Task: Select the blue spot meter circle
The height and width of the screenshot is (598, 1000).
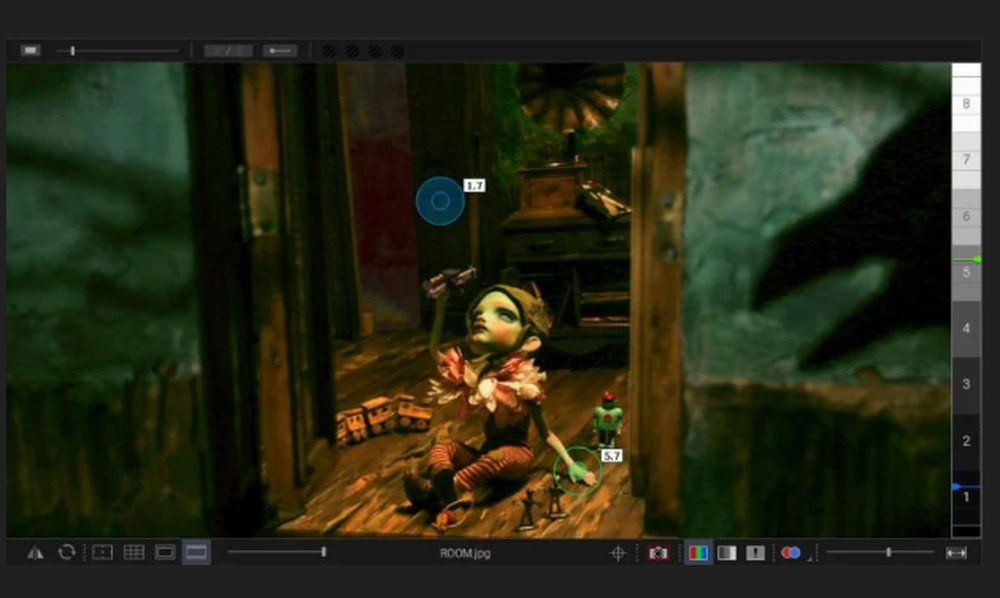Action: click(440, 201)
